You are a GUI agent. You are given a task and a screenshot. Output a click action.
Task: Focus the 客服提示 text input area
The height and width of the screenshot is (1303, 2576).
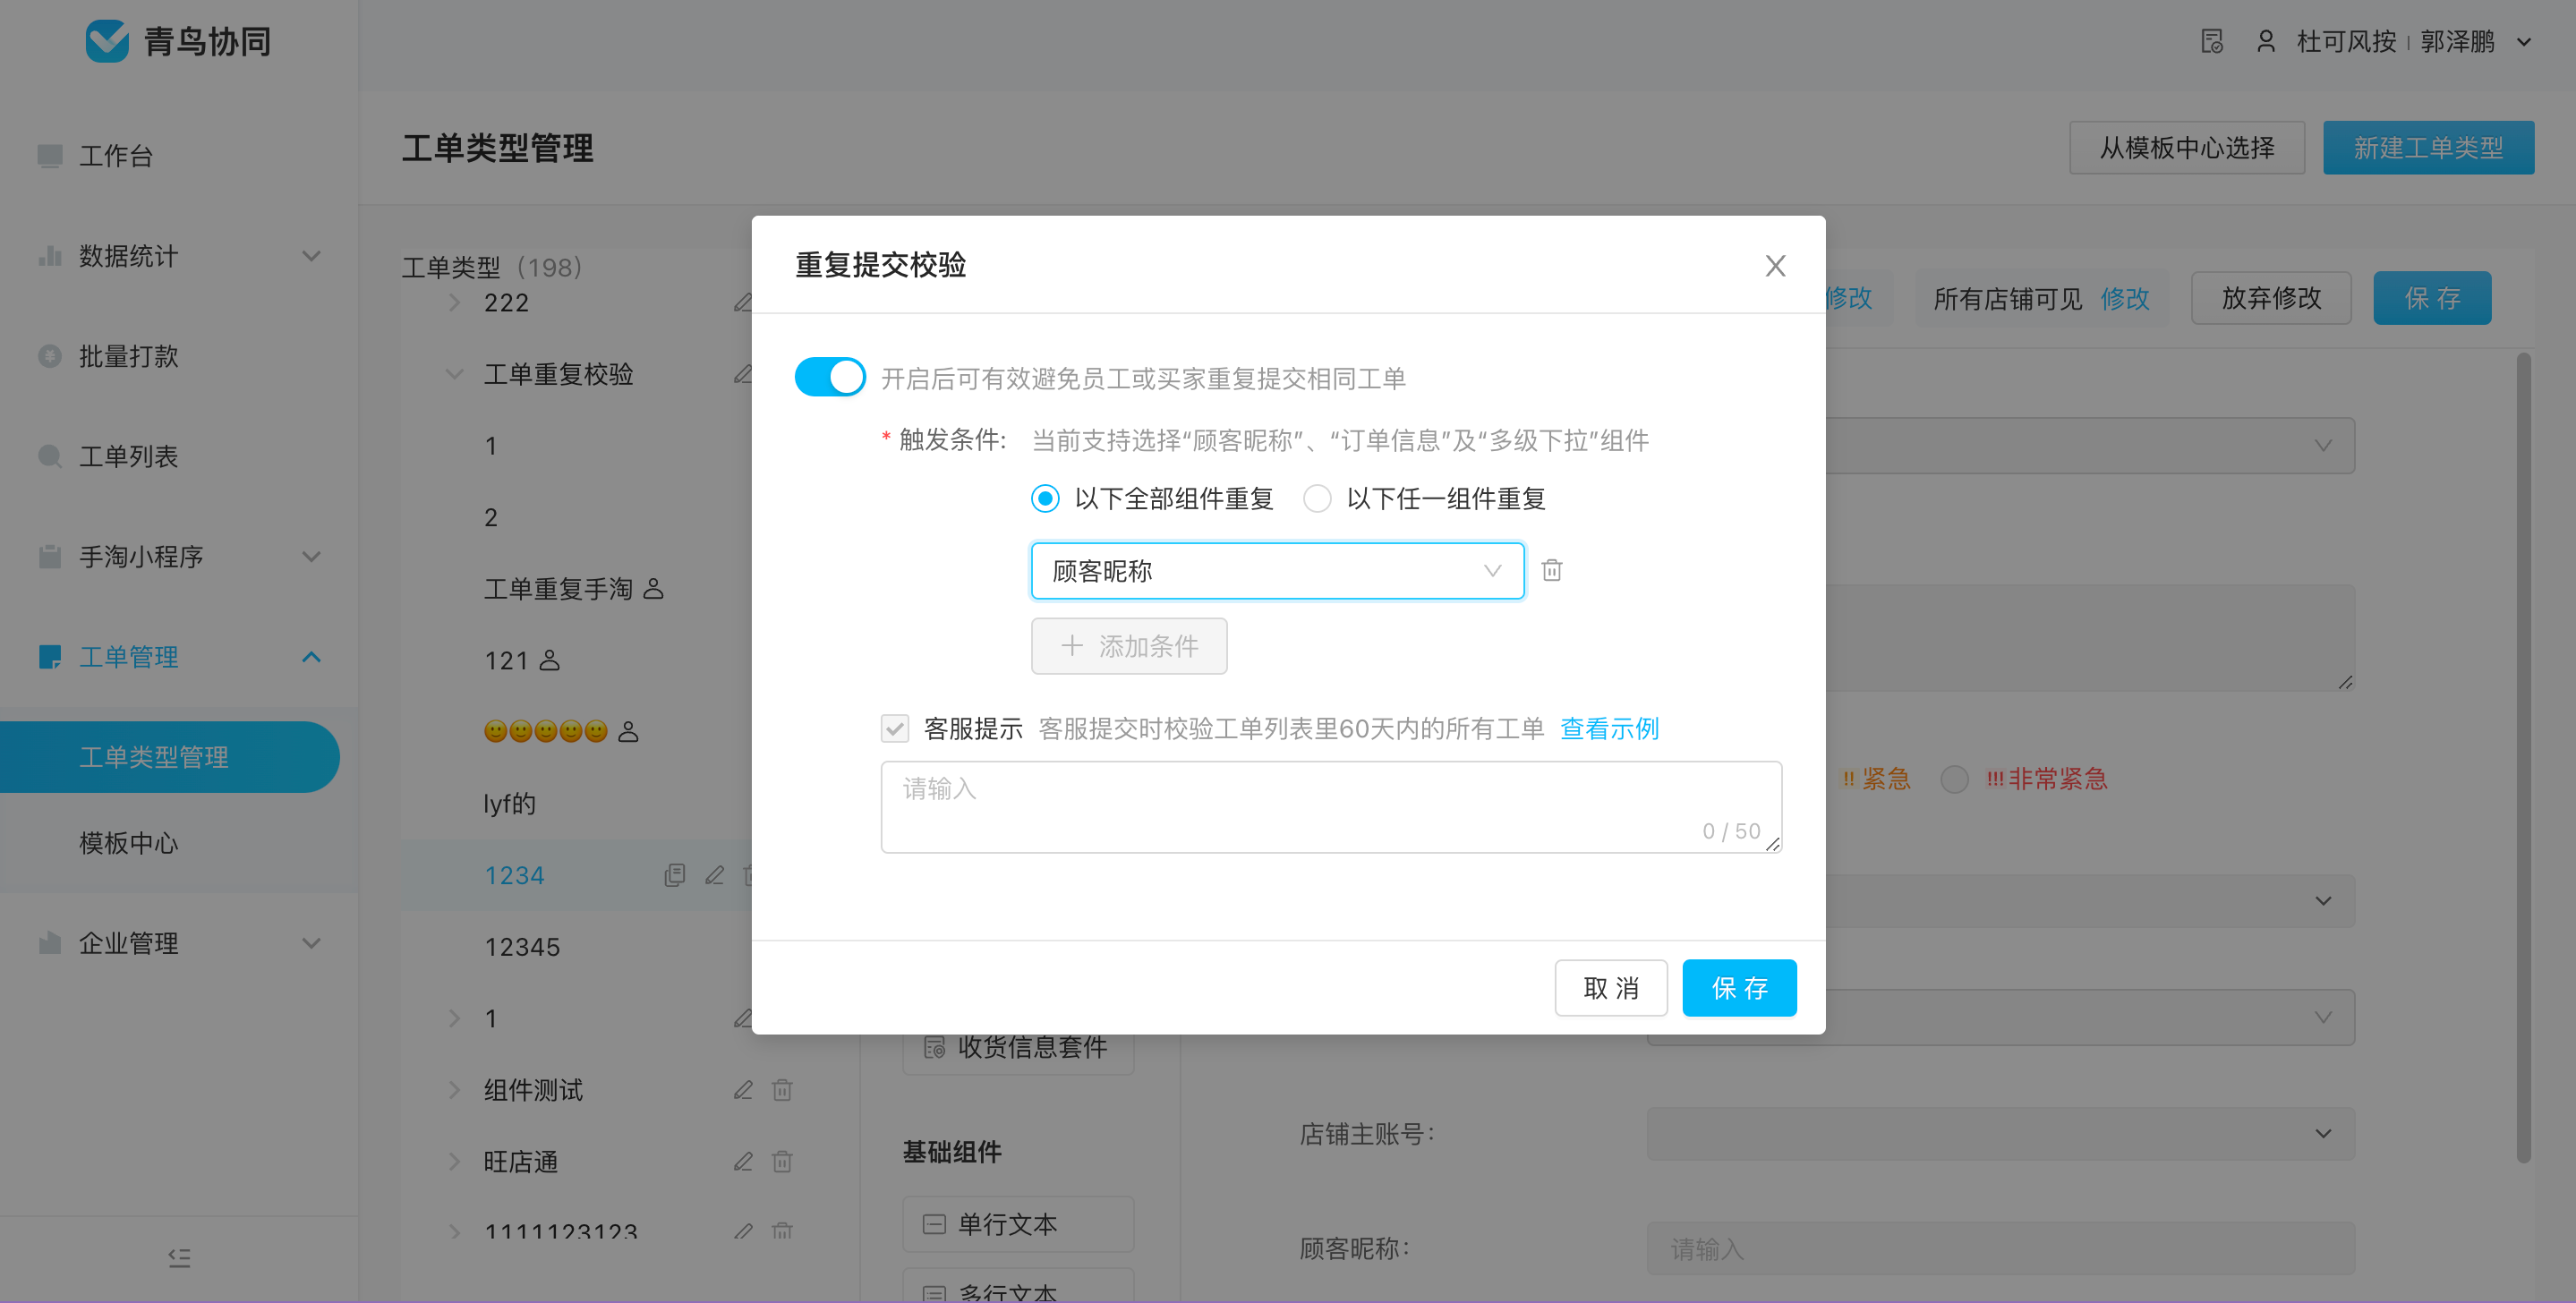(x=1331, y=807)
